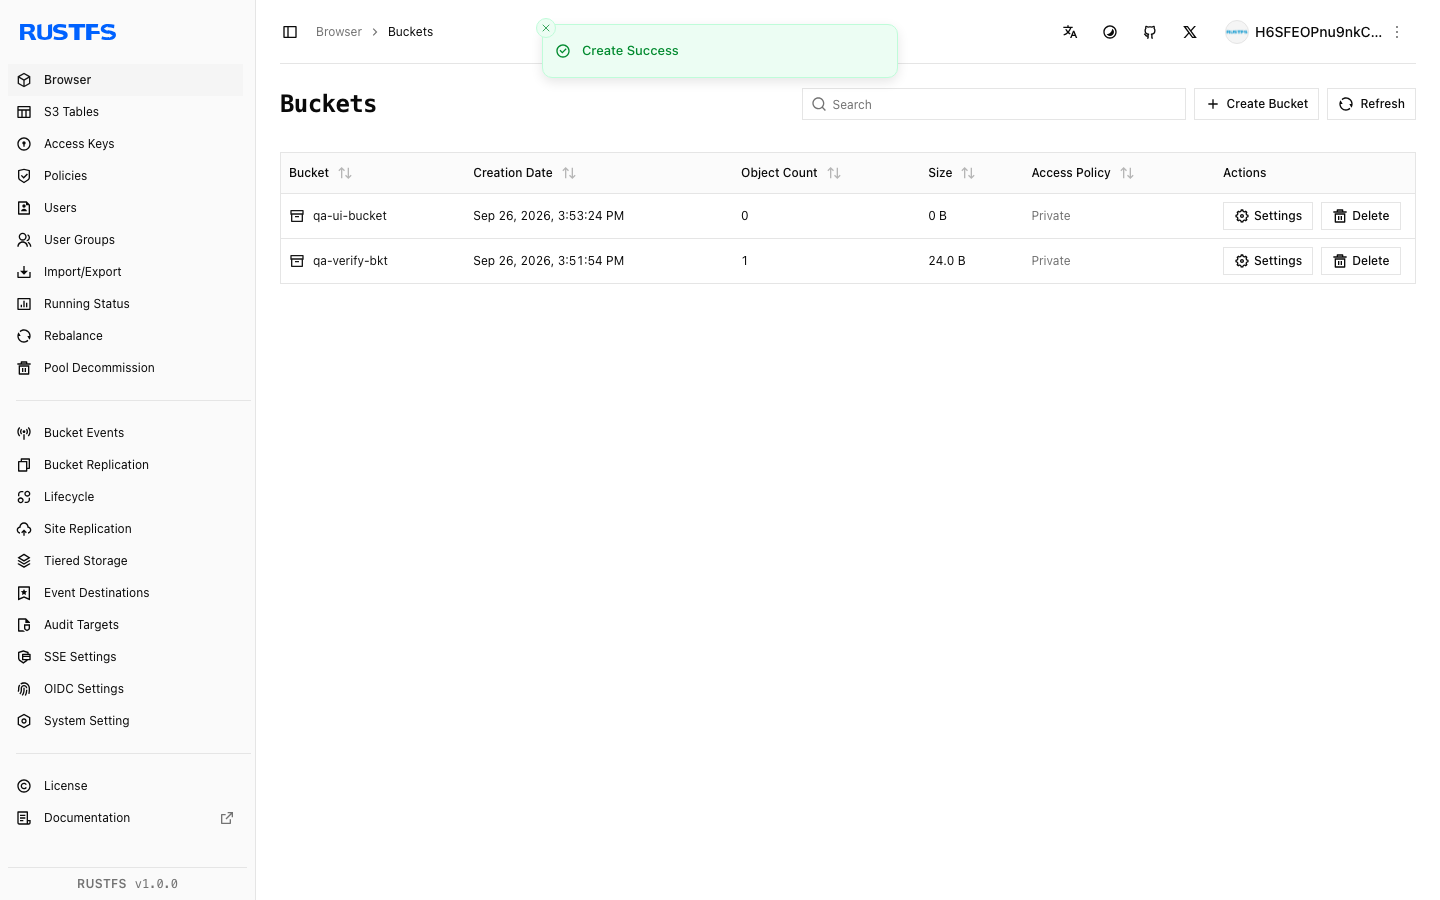Open Lifecycle page
The height and width of the screenshot is (900, 1440).
125,497
